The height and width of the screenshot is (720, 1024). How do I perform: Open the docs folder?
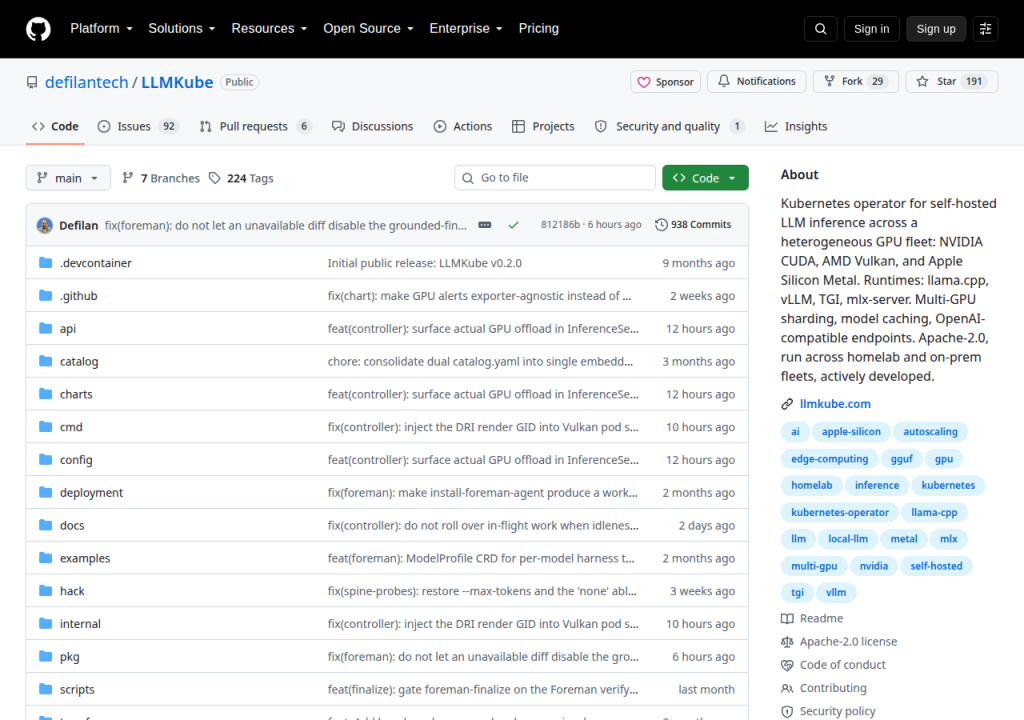[x=72, y=525]
